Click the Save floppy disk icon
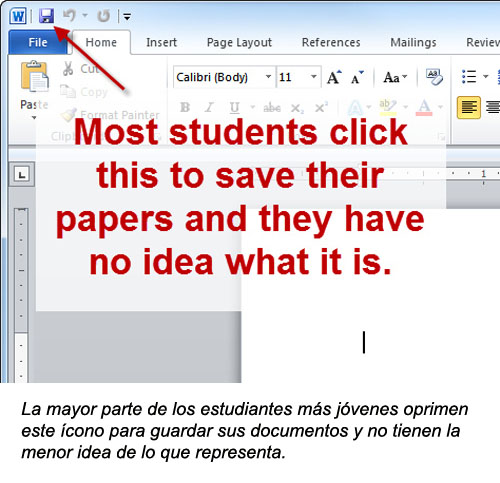This screenshot has height=483, width=500. click(46, 16)
